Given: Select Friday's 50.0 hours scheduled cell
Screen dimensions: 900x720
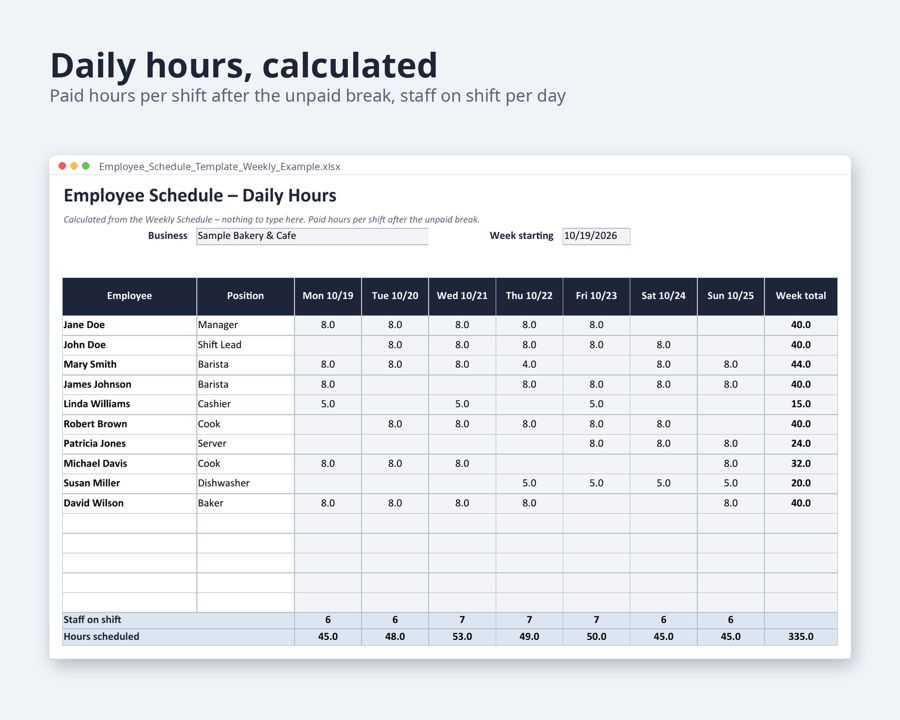Looking at the screenshot, I should pyautogui.click(x=596, y=637).
